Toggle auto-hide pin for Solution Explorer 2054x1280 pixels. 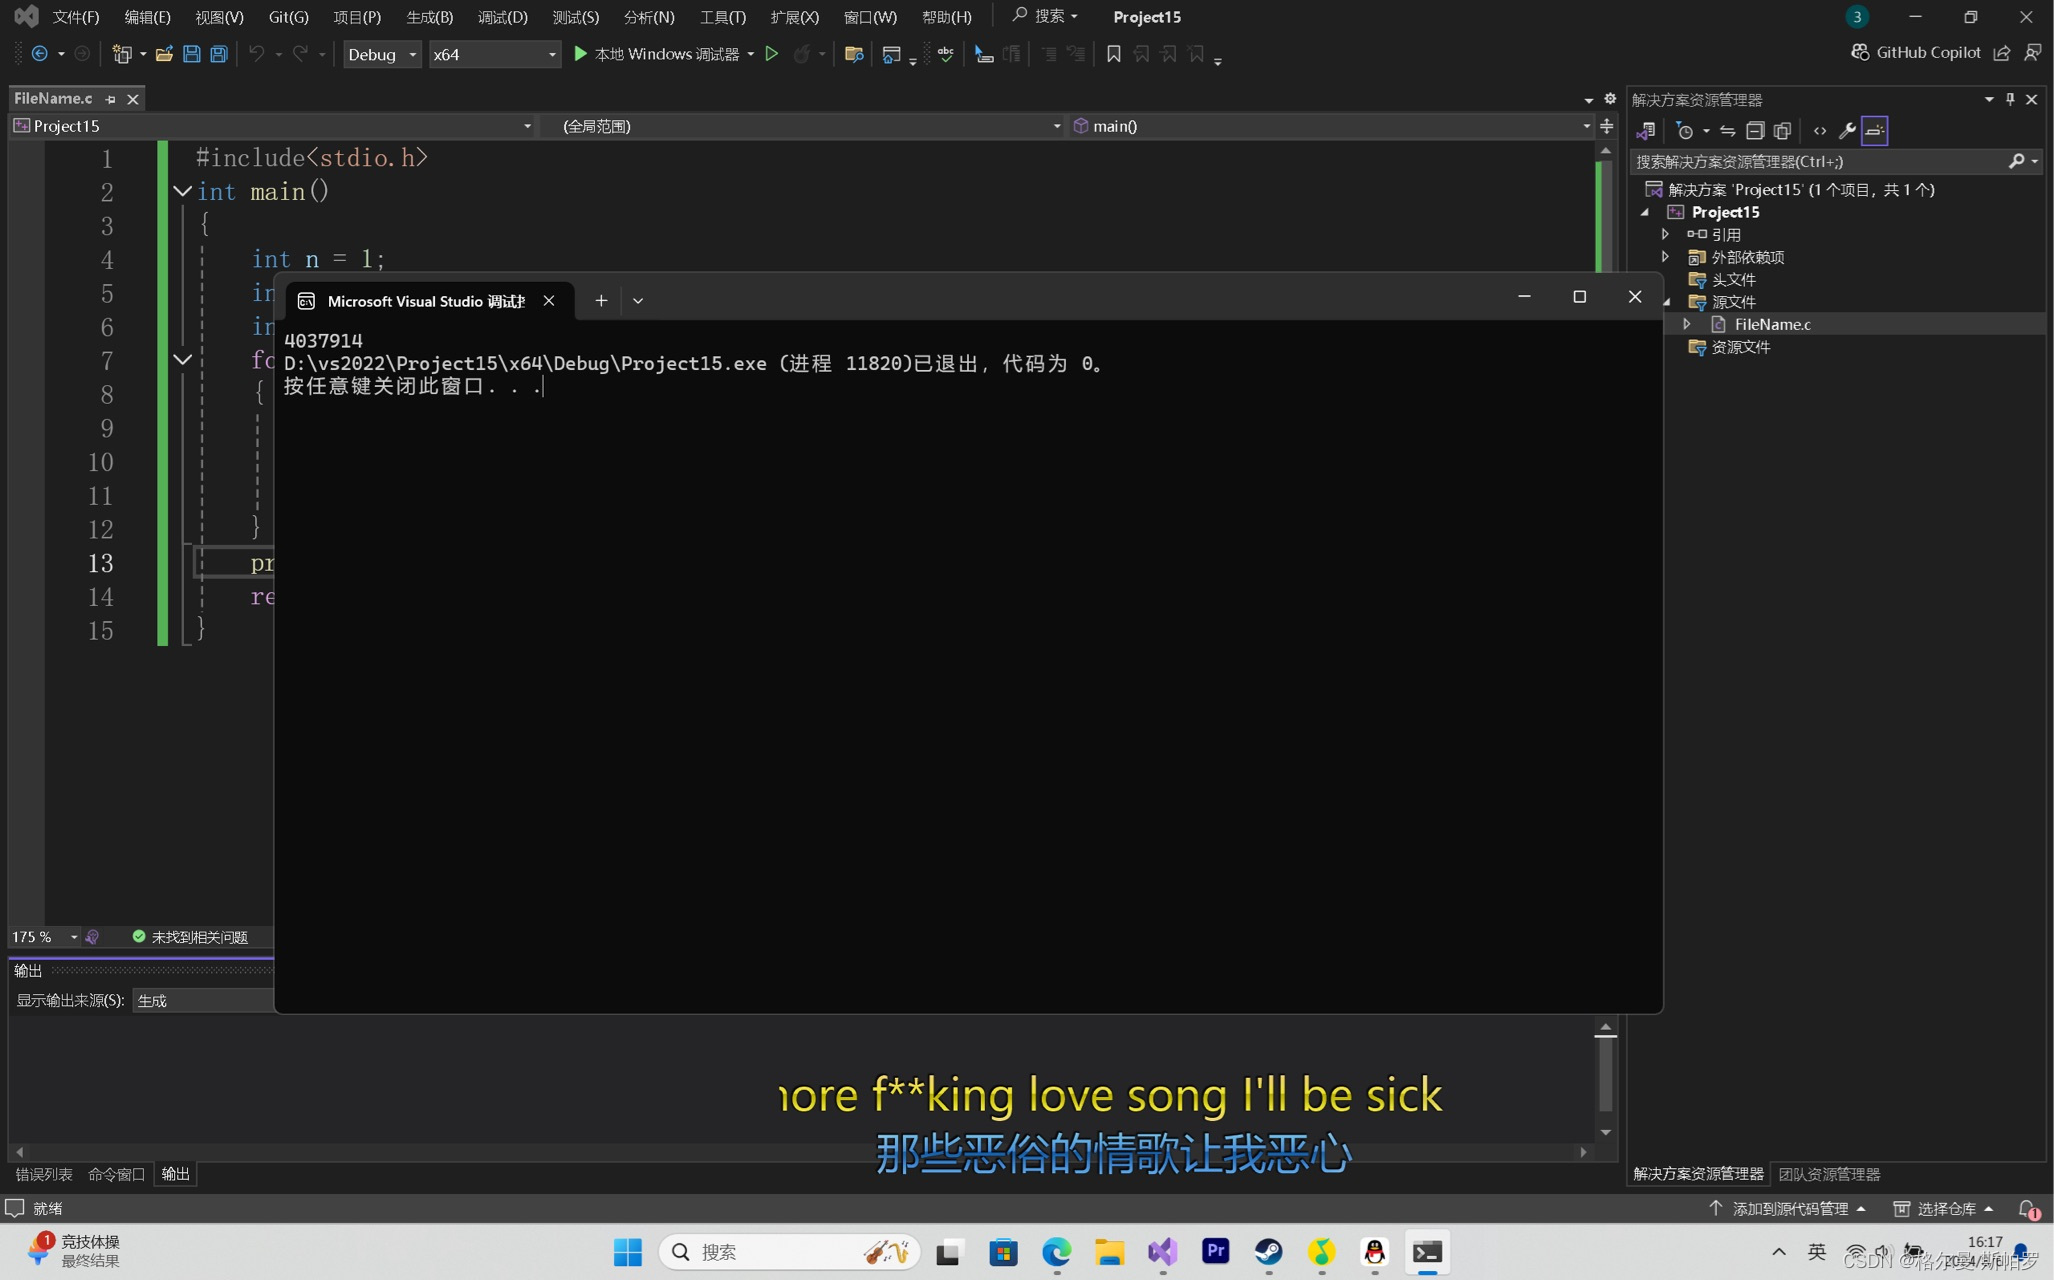(2010, 99)
